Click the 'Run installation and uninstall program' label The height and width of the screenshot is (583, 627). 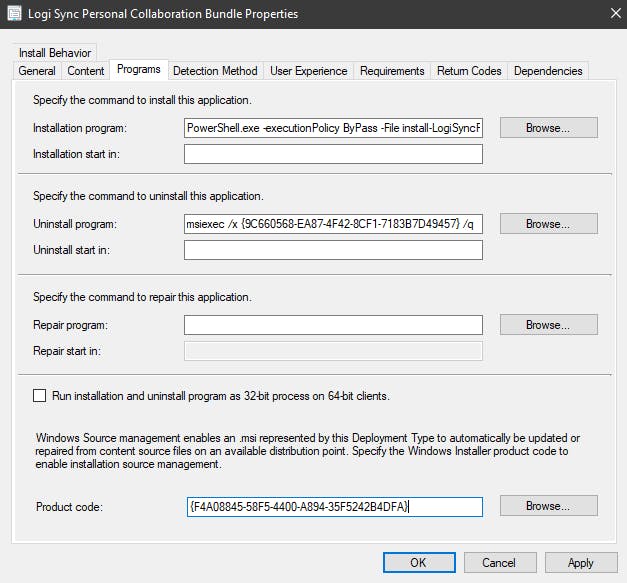[x=221, y=396]
